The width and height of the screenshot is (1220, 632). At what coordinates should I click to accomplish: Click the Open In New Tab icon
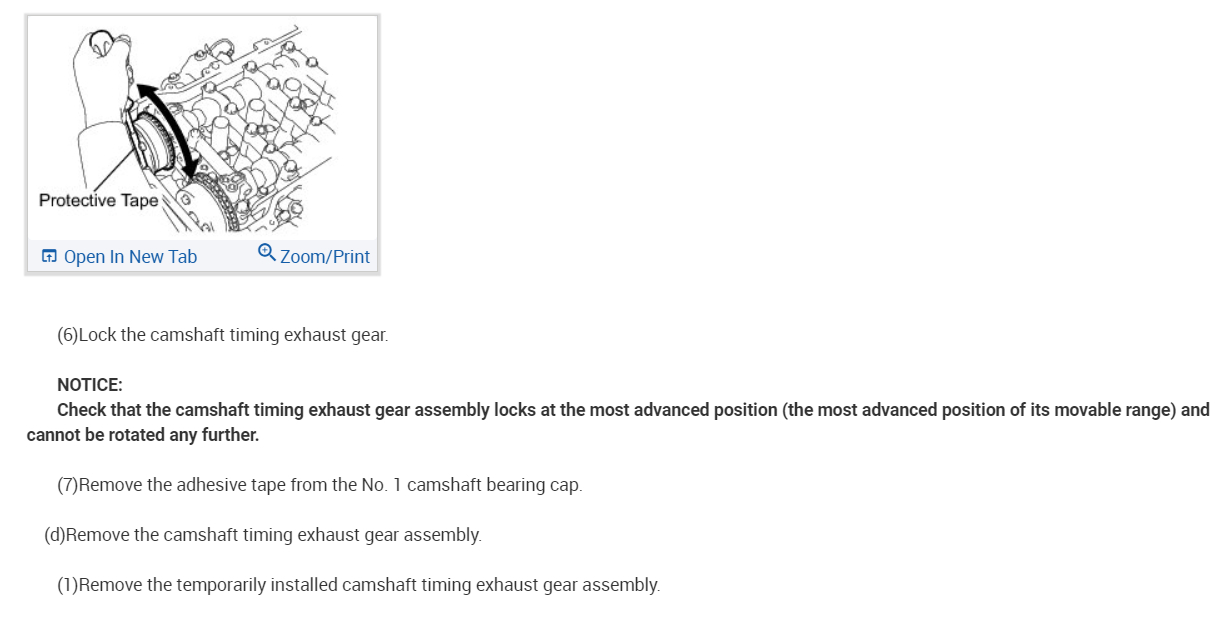click(x=49, y=257)
